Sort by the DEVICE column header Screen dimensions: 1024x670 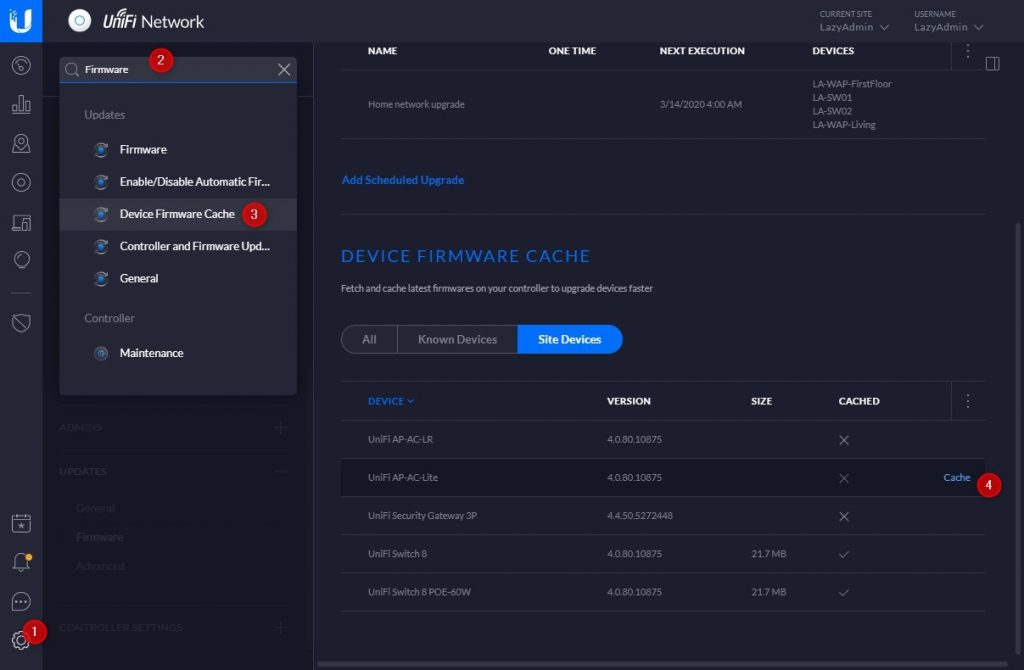pos(391,401)
